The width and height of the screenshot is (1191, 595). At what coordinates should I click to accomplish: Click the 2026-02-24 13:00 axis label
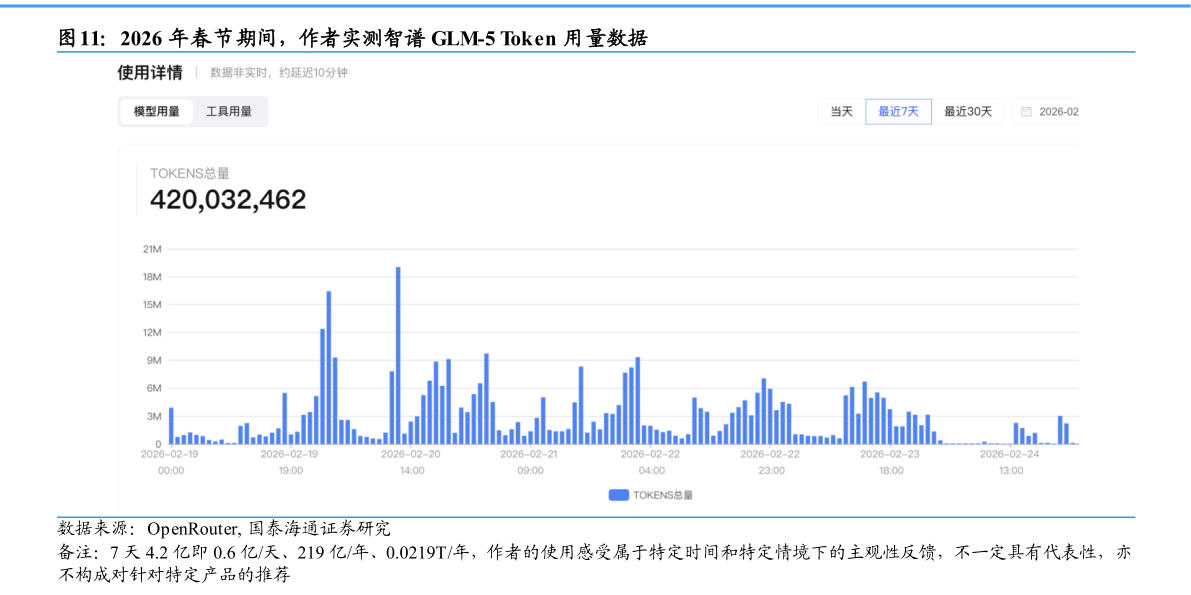[1011, 461]
